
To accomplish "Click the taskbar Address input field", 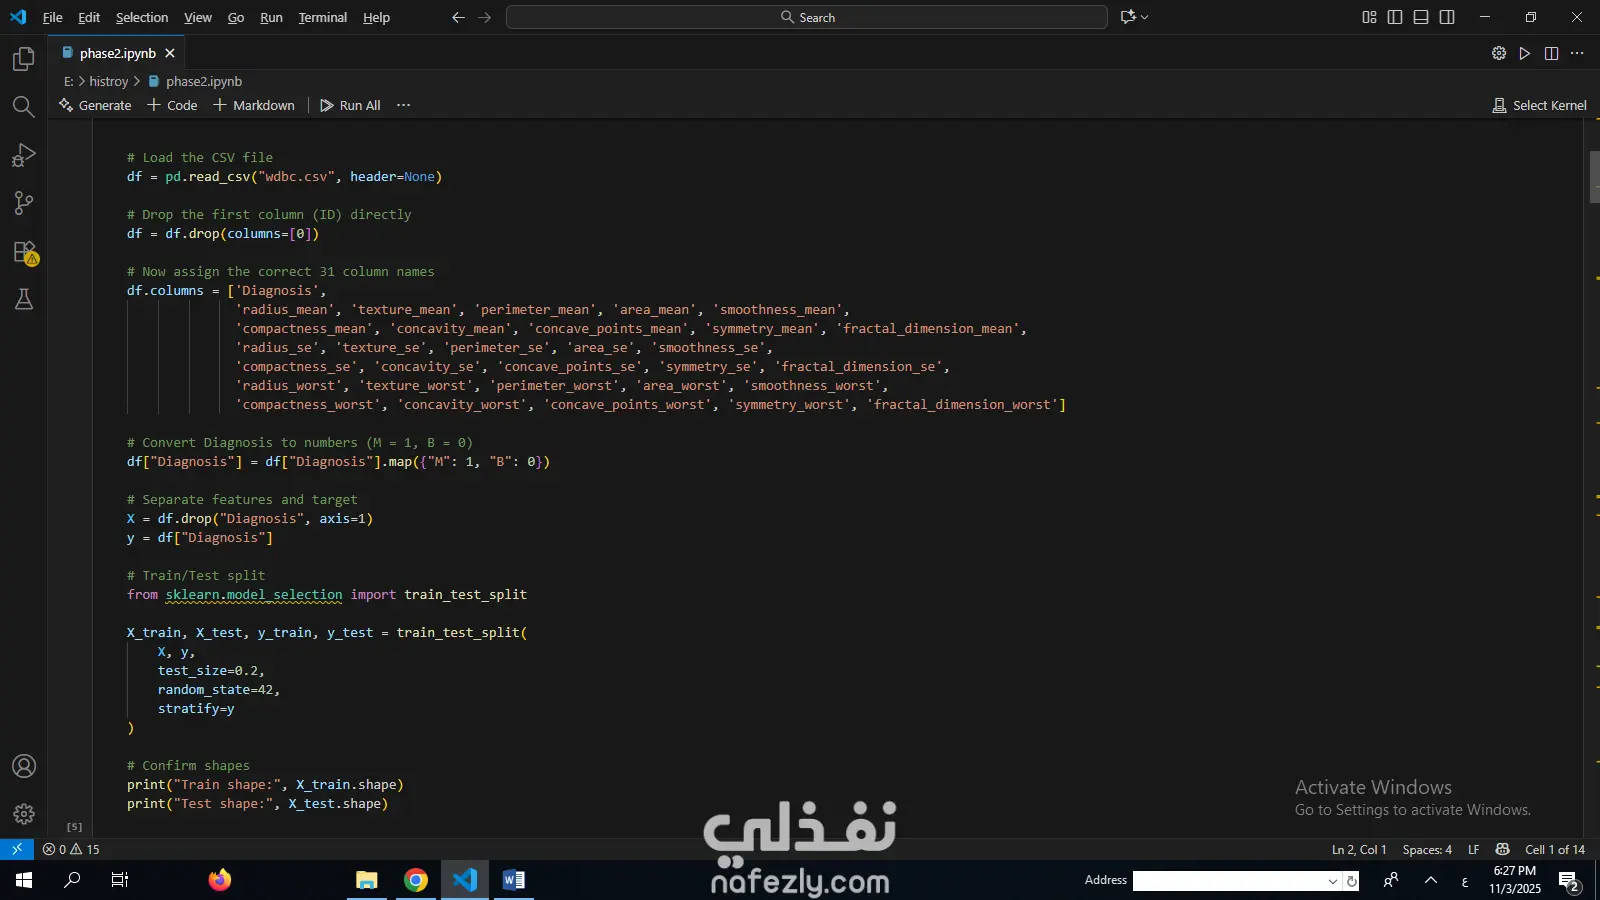I will [1229, 881].
